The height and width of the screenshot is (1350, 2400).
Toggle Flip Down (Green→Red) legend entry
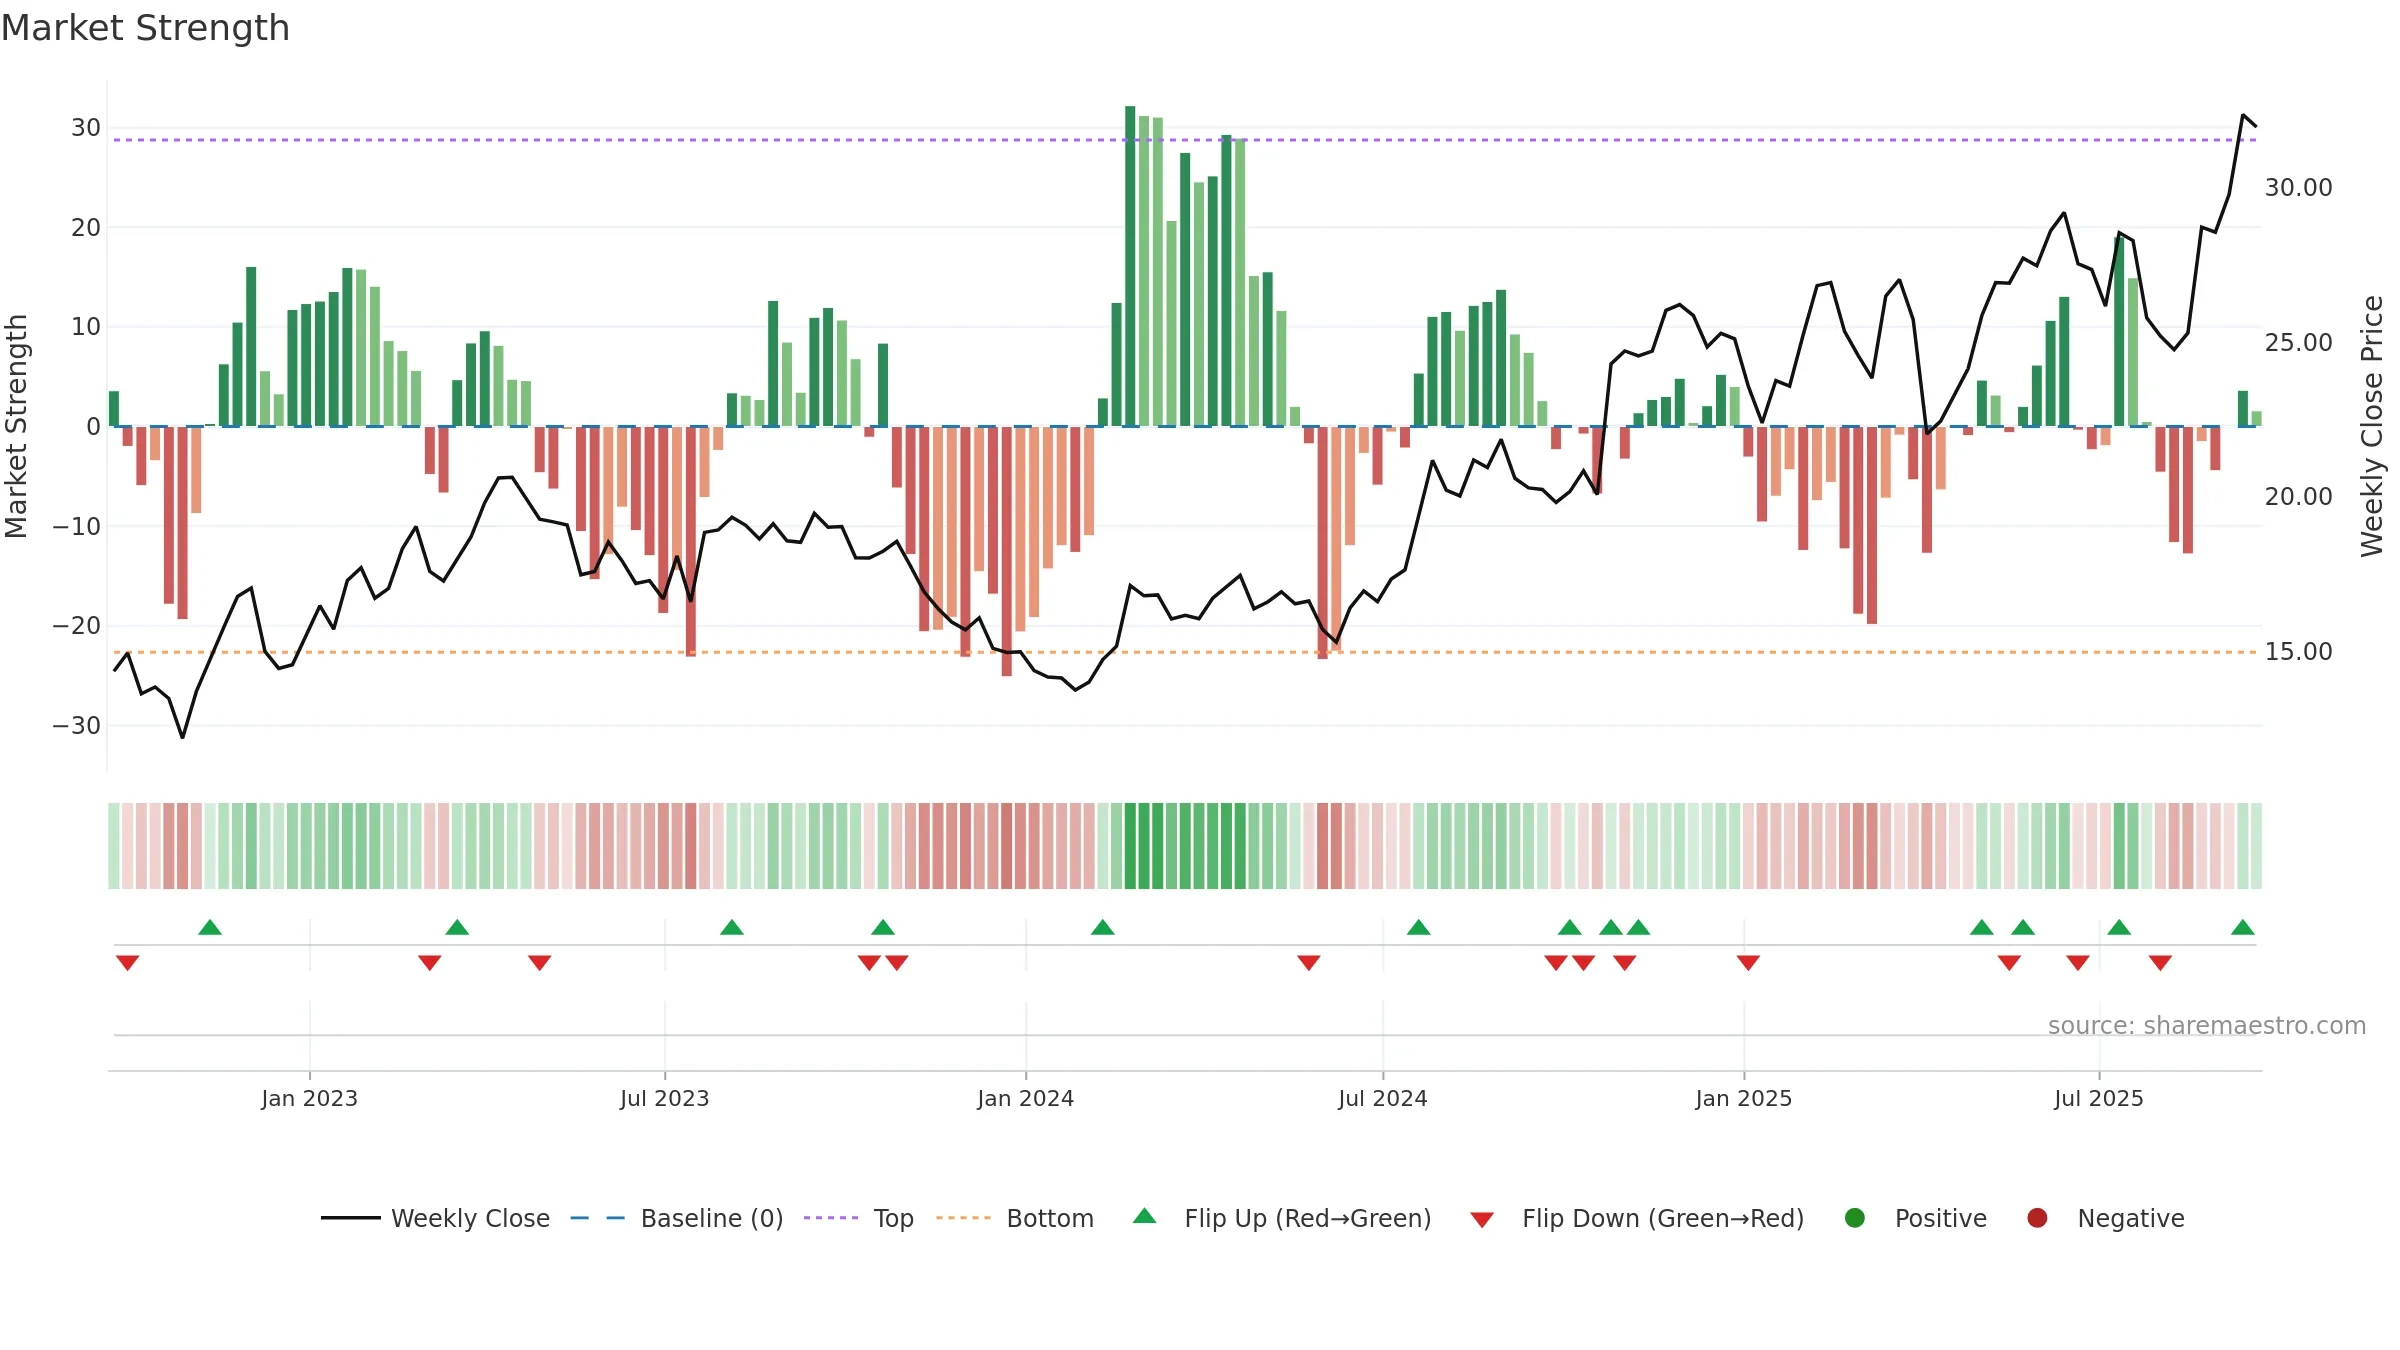click(x=1637, y=1218)
